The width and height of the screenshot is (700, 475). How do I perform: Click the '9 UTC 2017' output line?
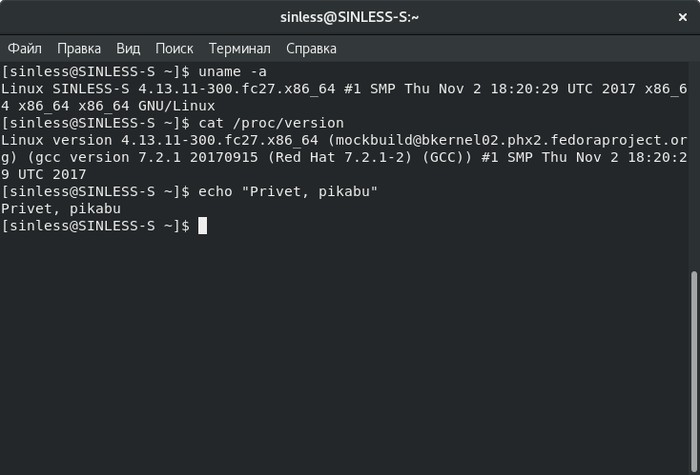pos(44,174)
